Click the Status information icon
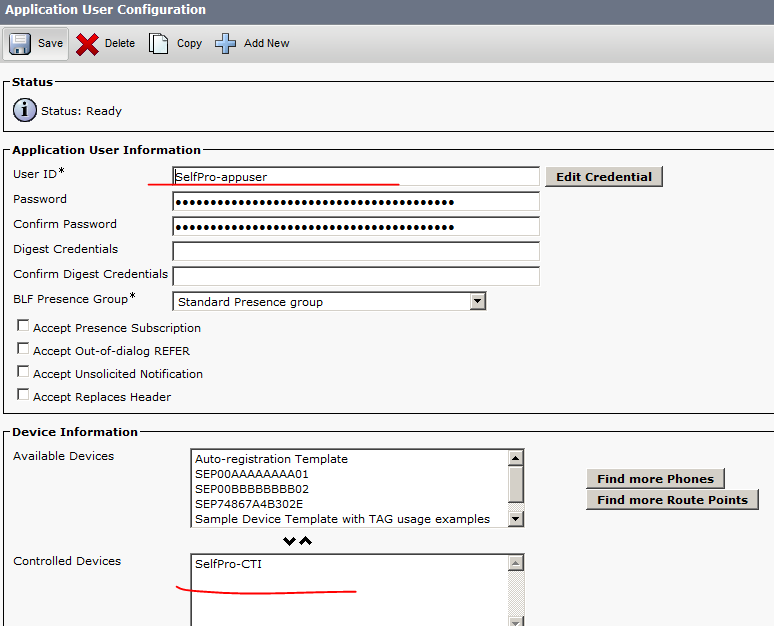 point(25,110)
